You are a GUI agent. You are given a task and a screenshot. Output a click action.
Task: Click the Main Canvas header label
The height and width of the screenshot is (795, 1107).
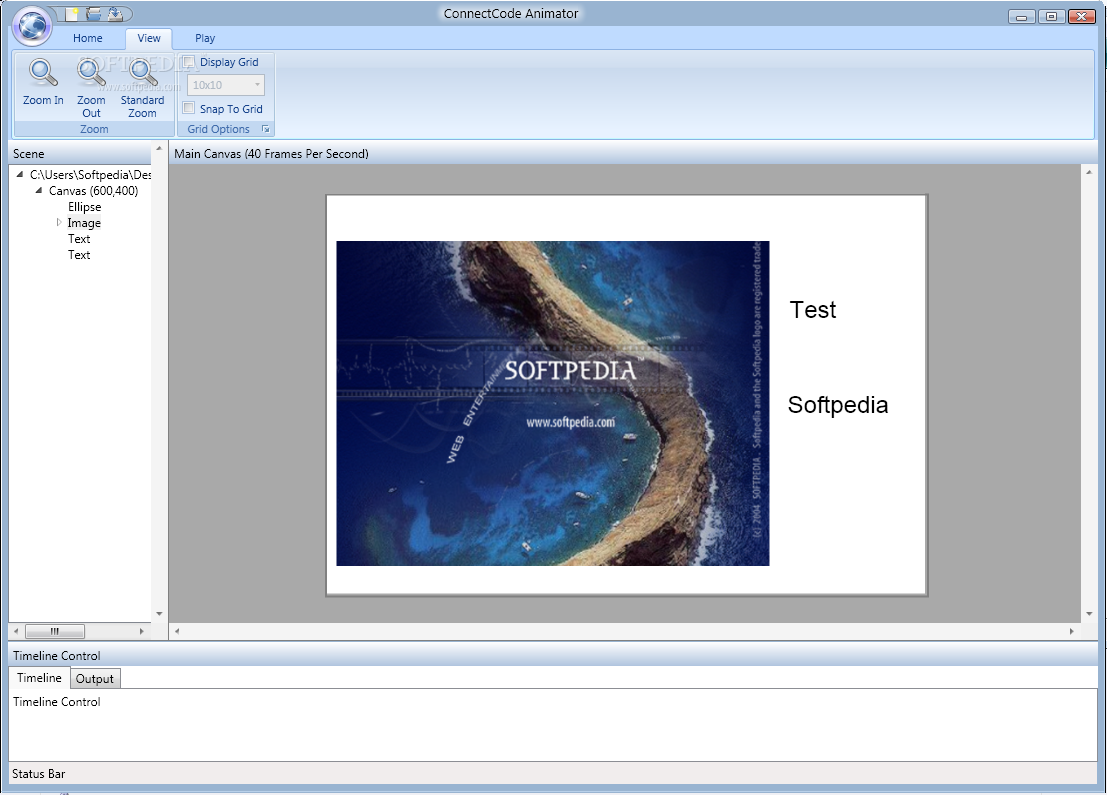[x=271, y=153]
